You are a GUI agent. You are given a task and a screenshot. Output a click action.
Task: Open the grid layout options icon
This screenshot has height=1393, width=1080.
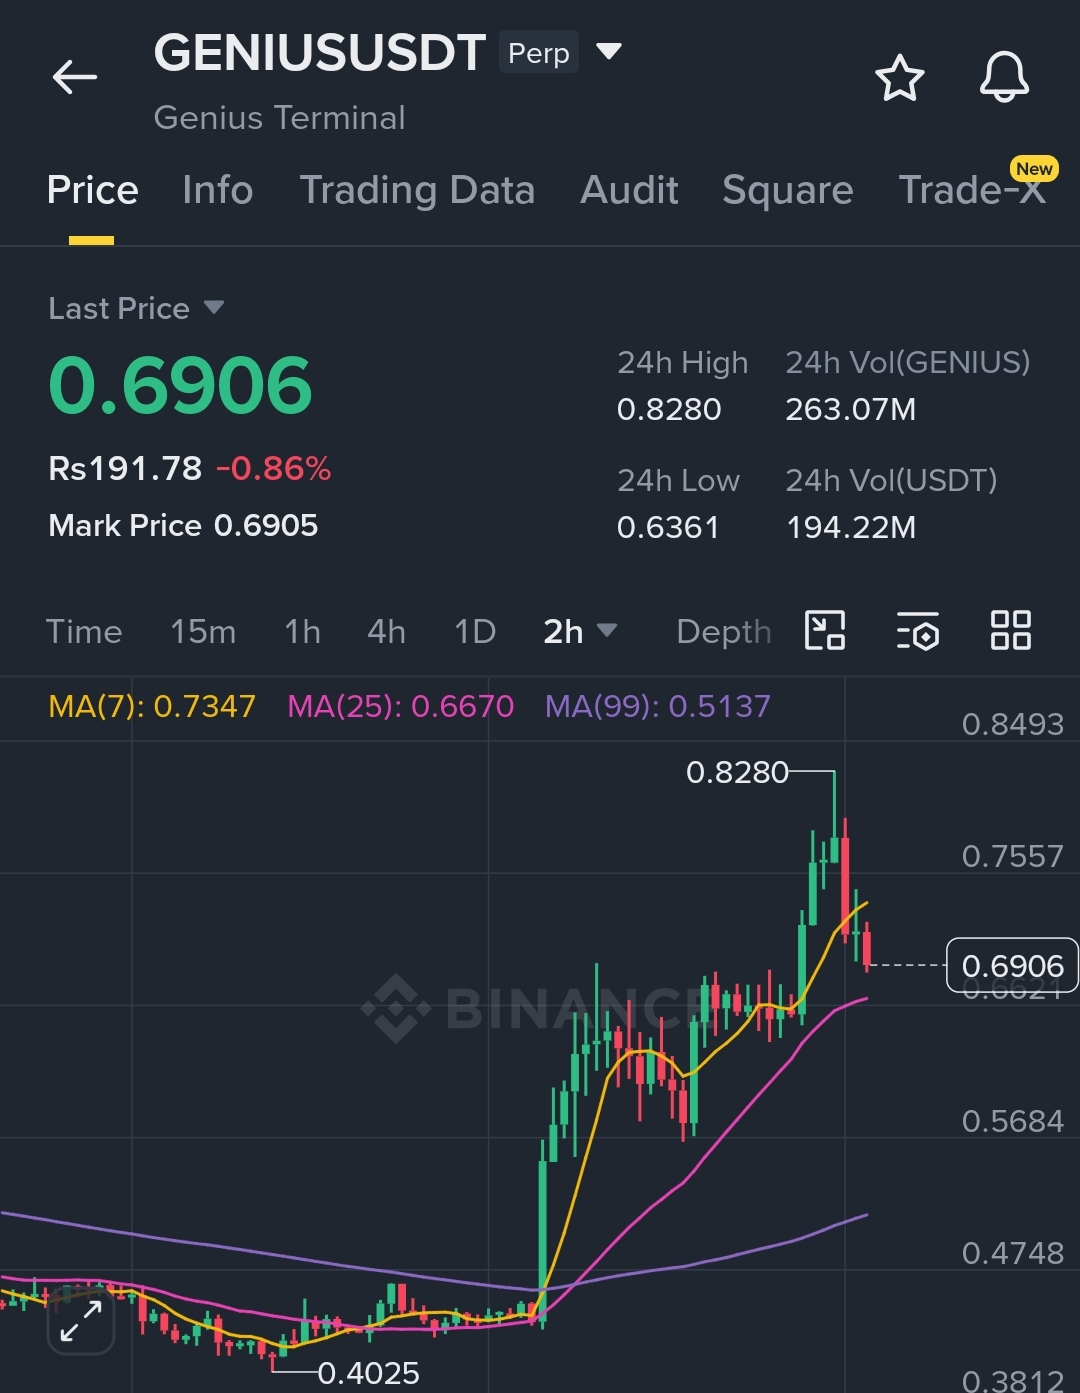pos(1010,631)
